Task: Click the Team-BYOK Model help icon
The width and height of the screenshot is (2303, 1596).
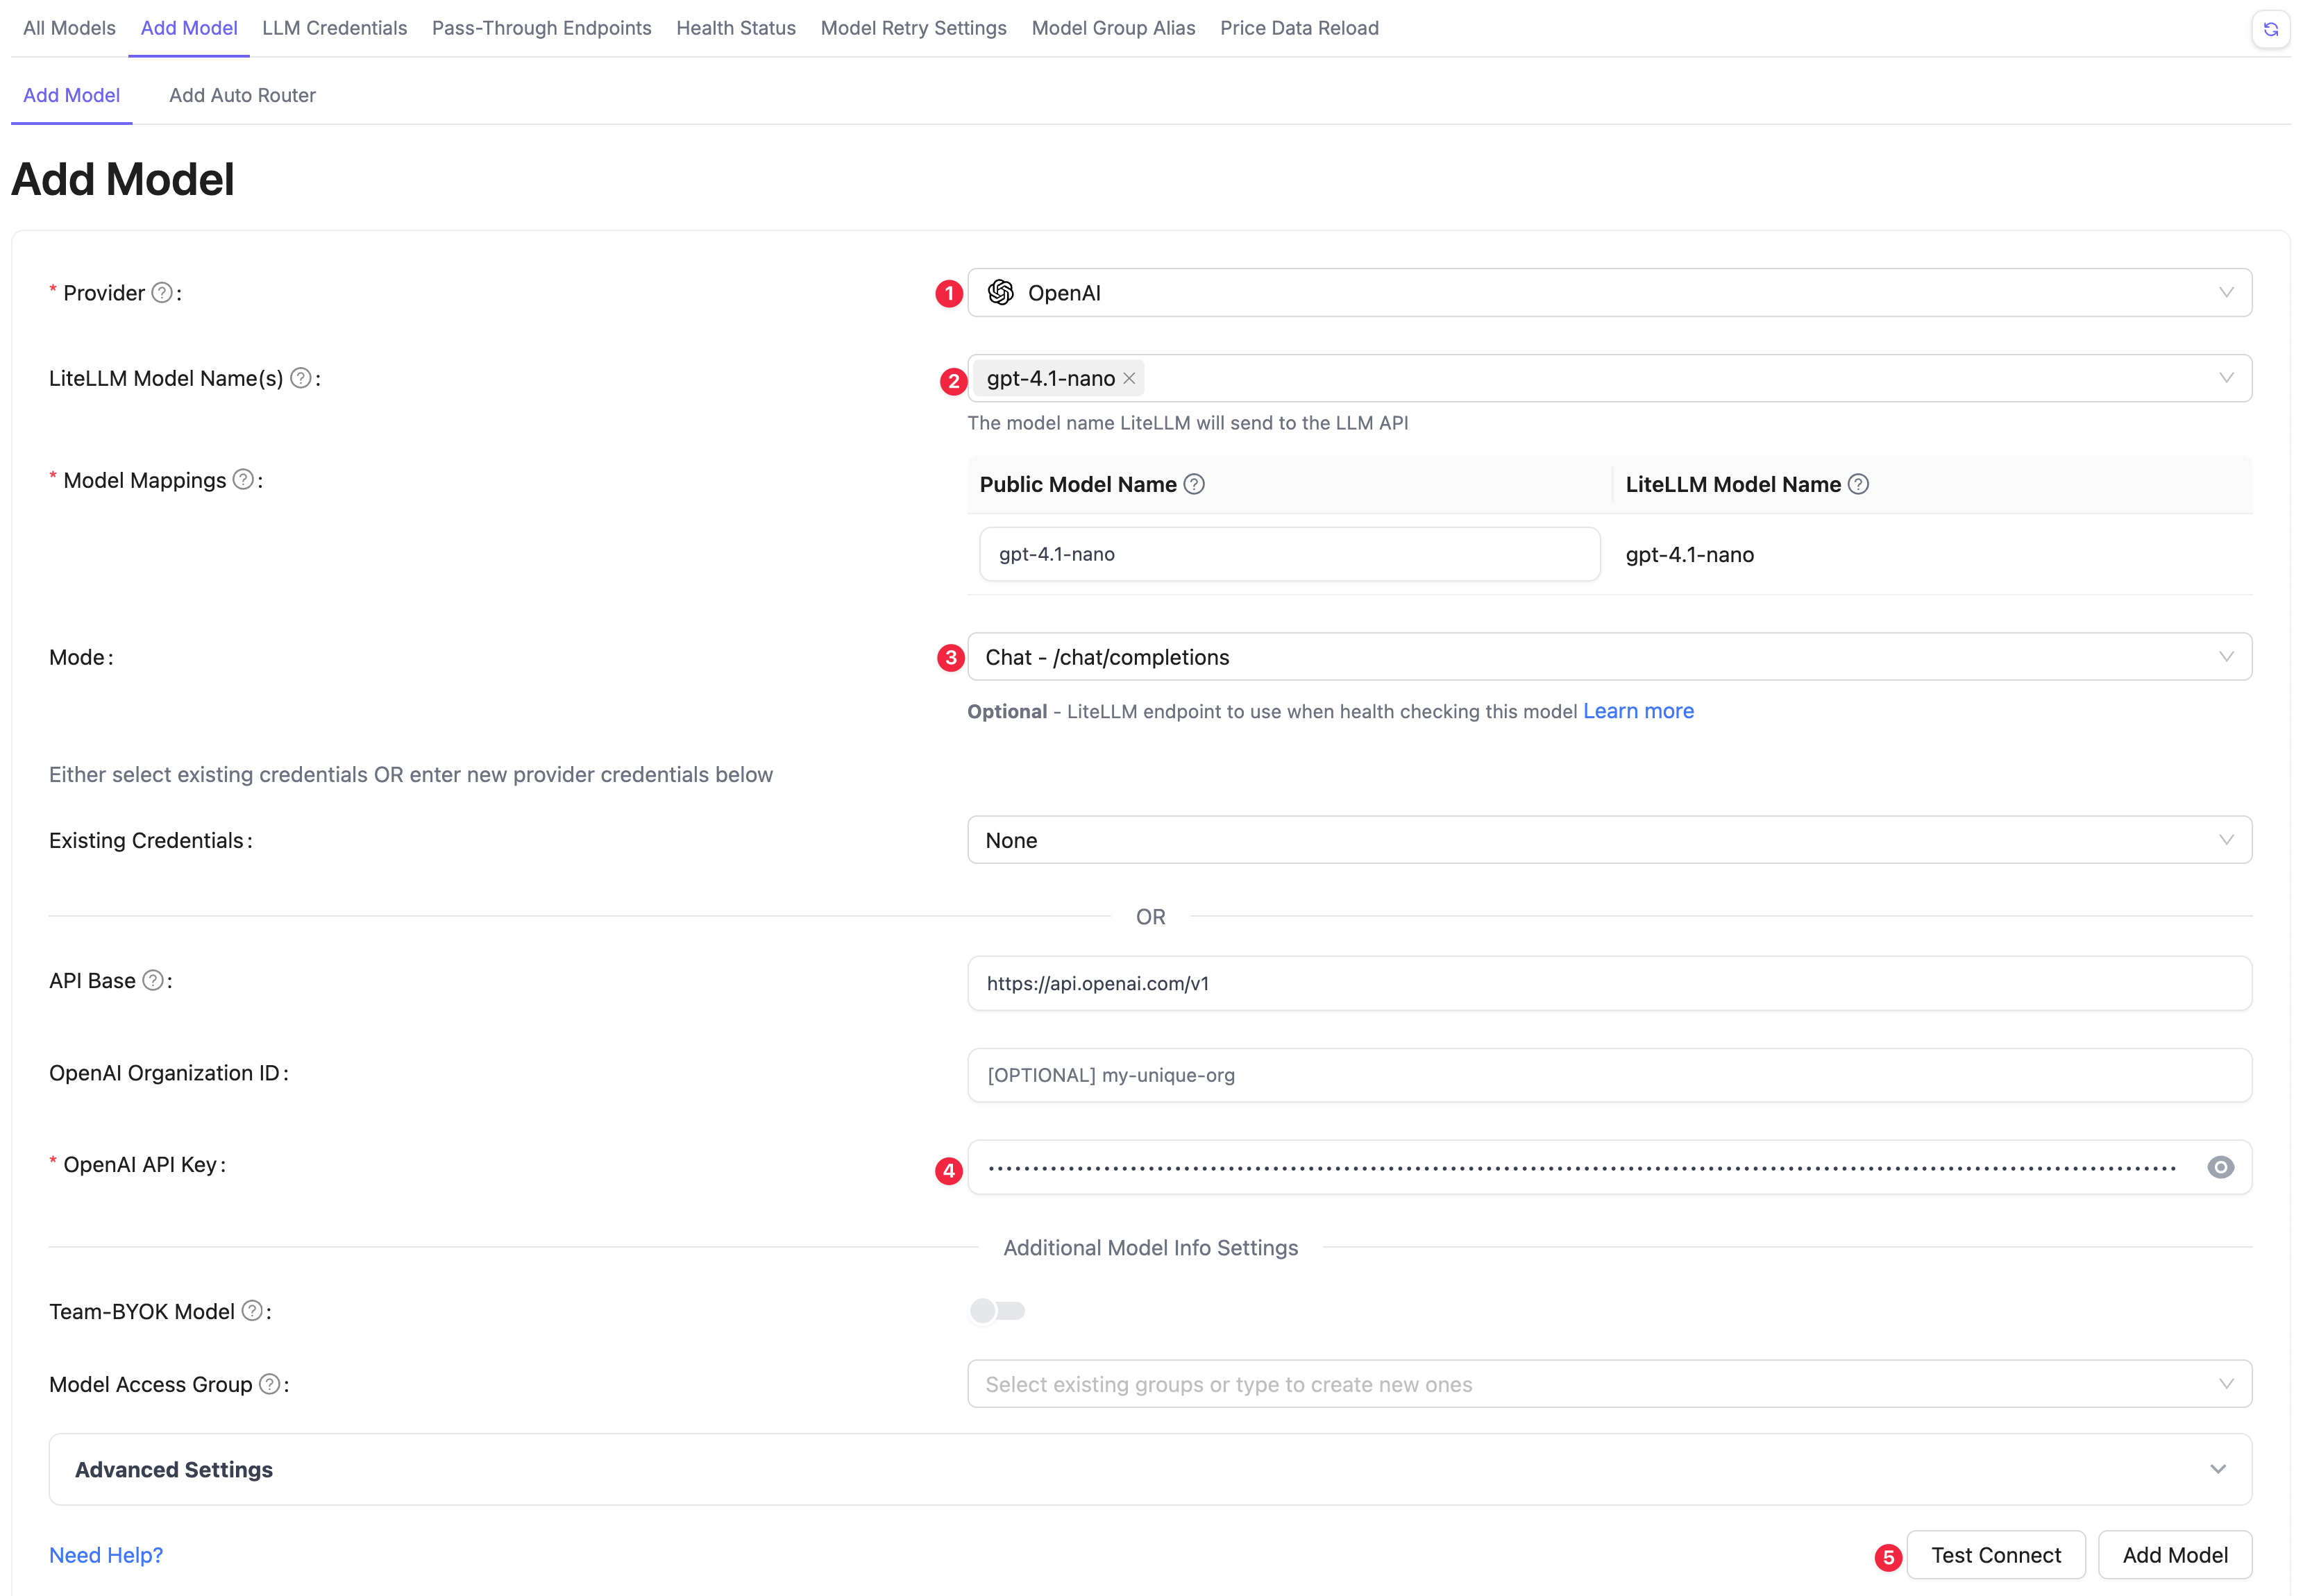Action: [253, 1311]
